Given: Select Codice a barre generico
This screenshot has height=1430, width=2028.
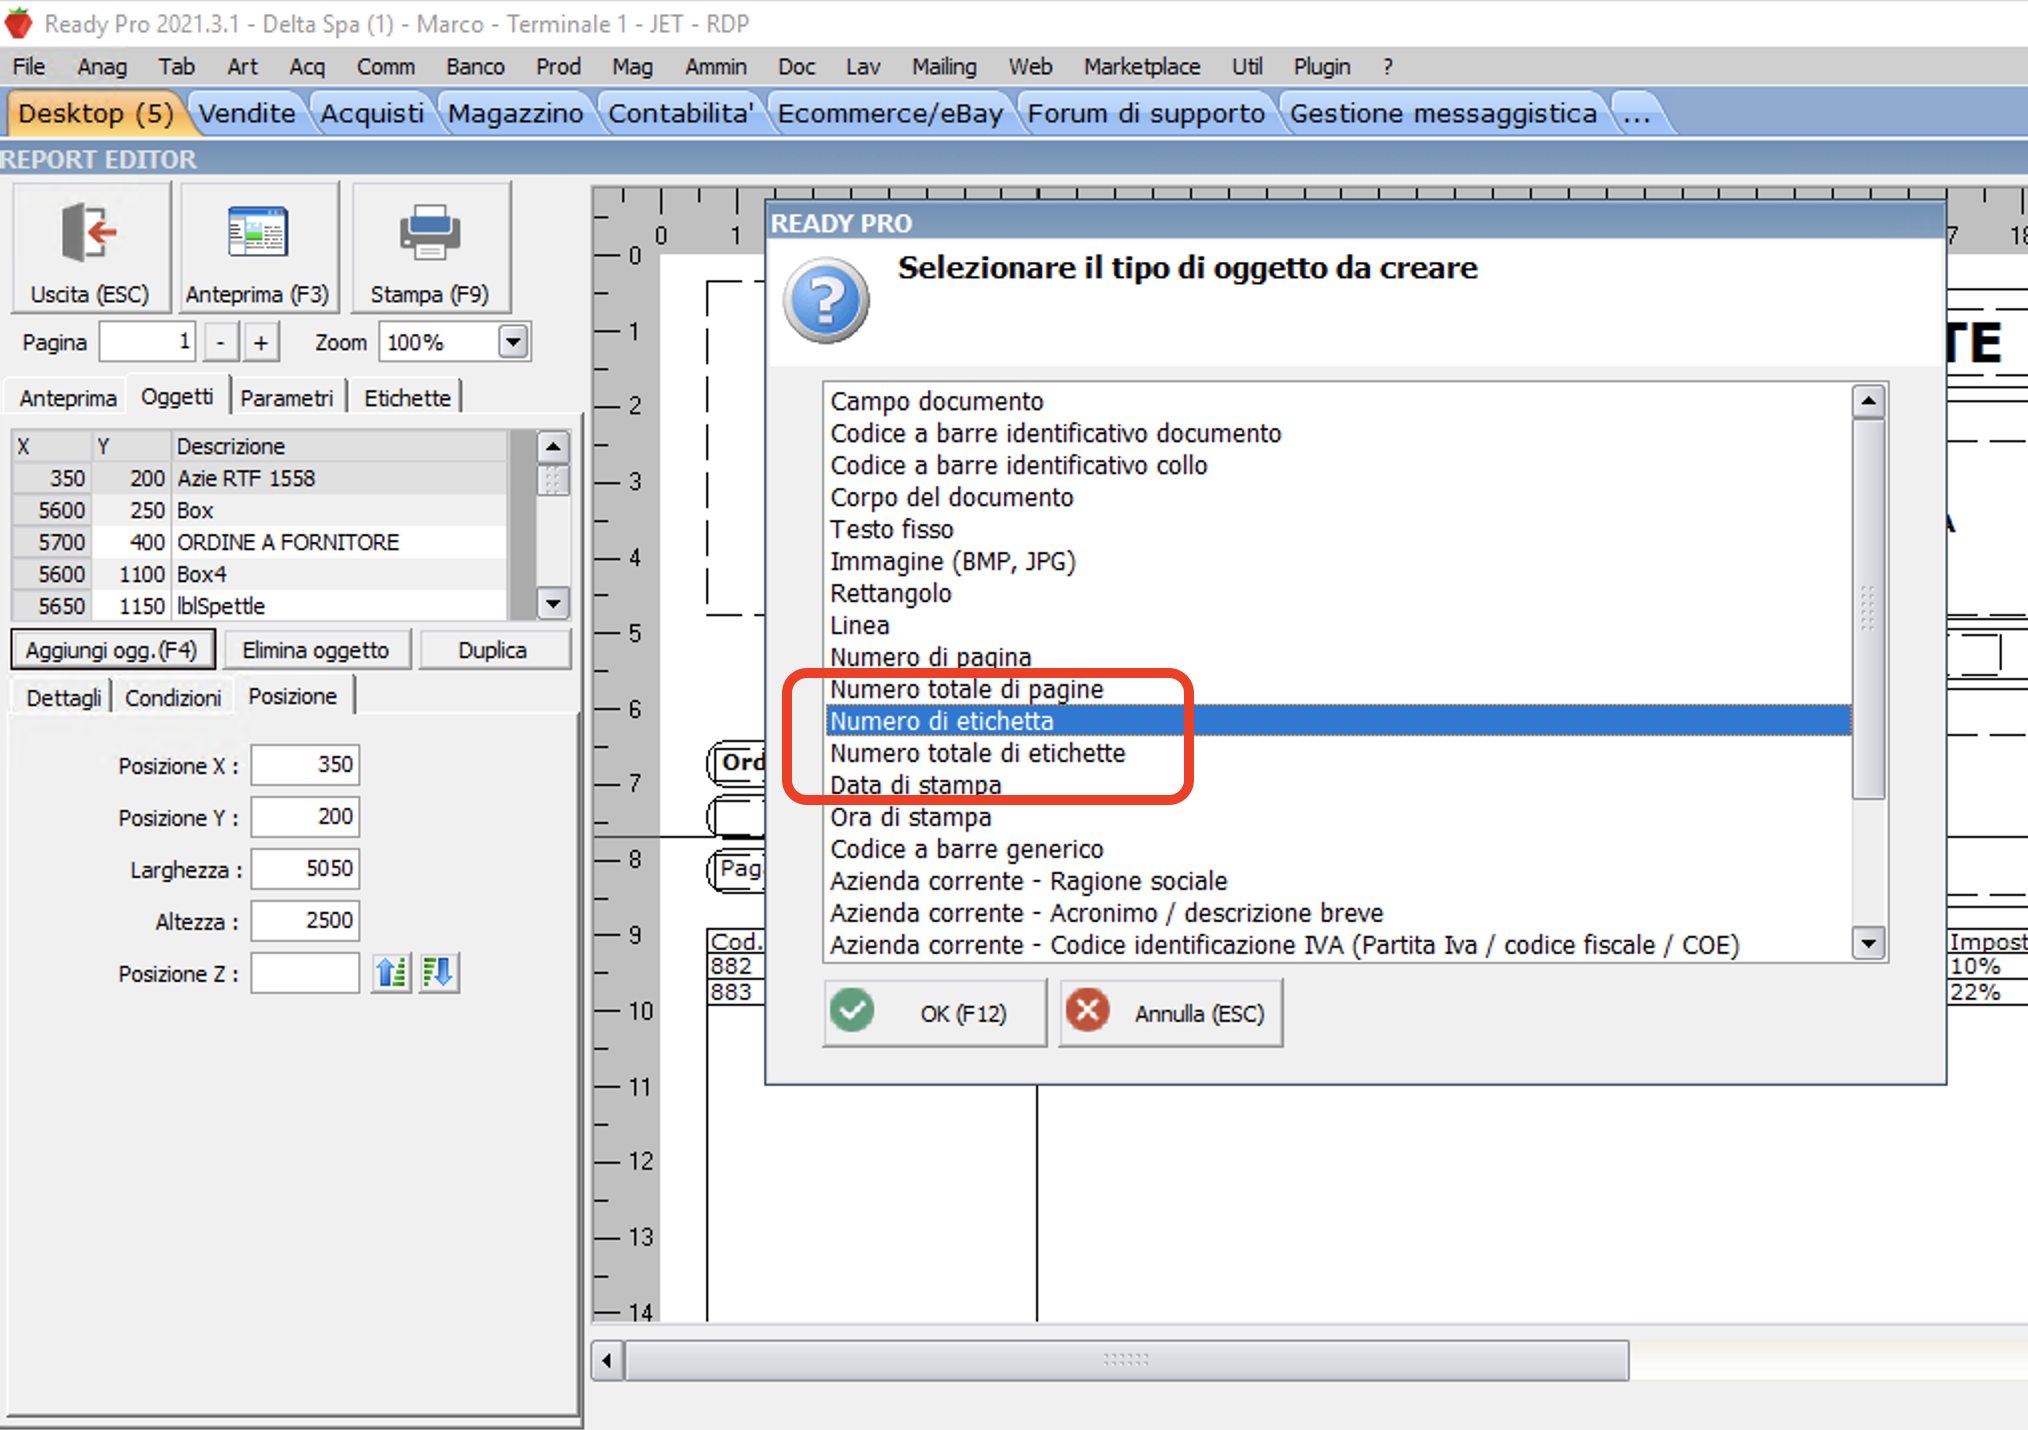Looking at the screenshot, I should [x=1338, y=849].
